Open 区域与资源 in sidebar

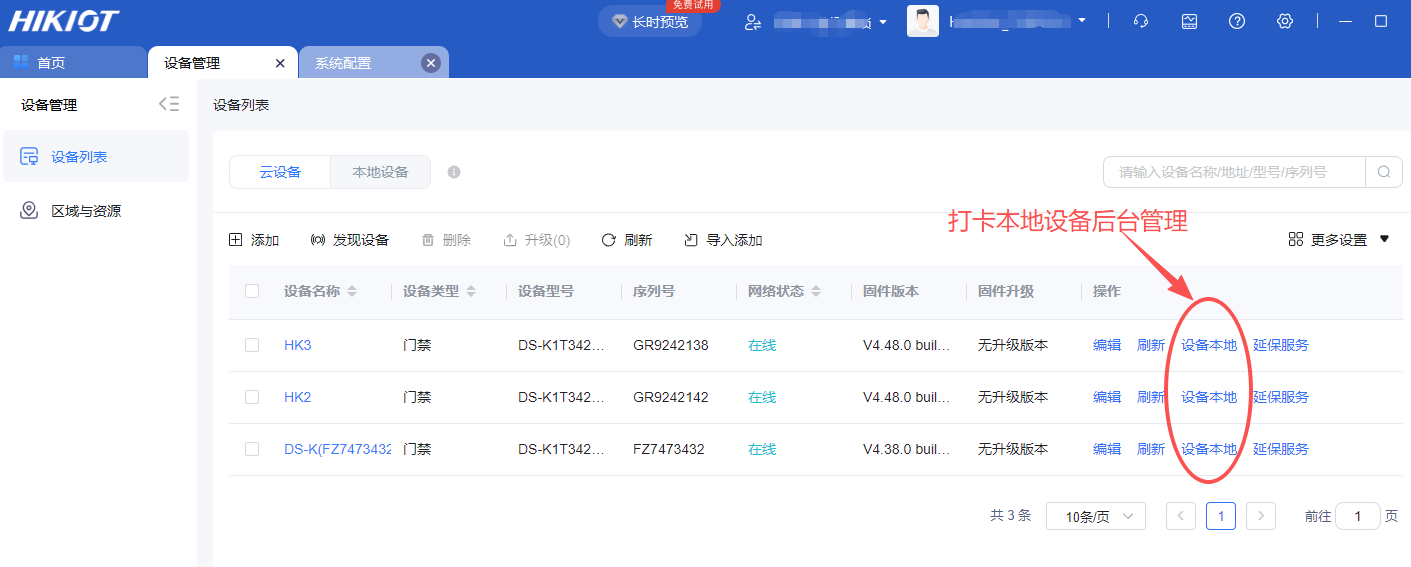[96, 211]
